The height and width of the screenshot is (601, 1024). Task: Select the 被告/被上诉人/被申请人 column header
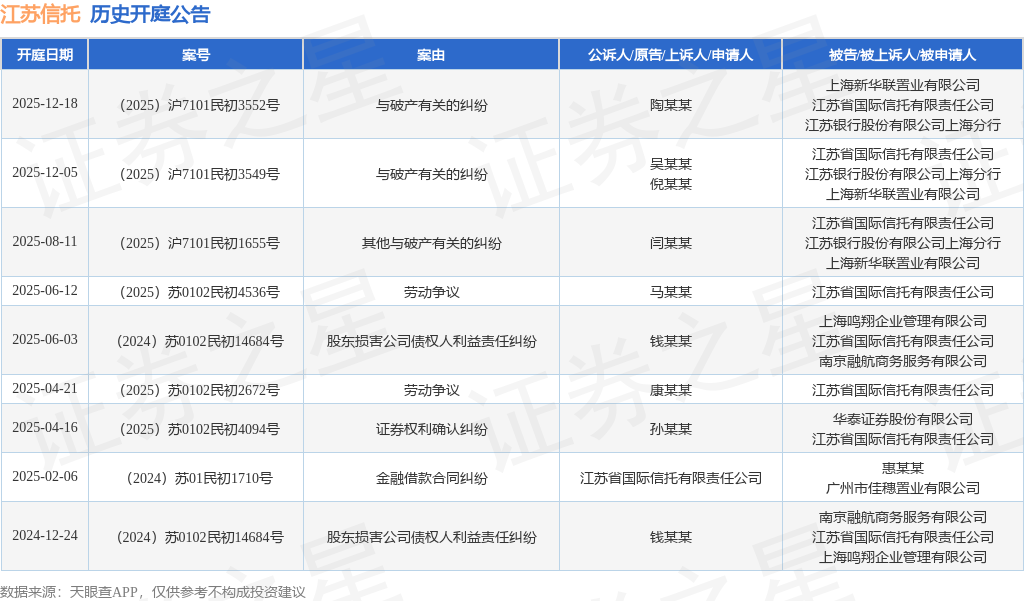[903, 55]
